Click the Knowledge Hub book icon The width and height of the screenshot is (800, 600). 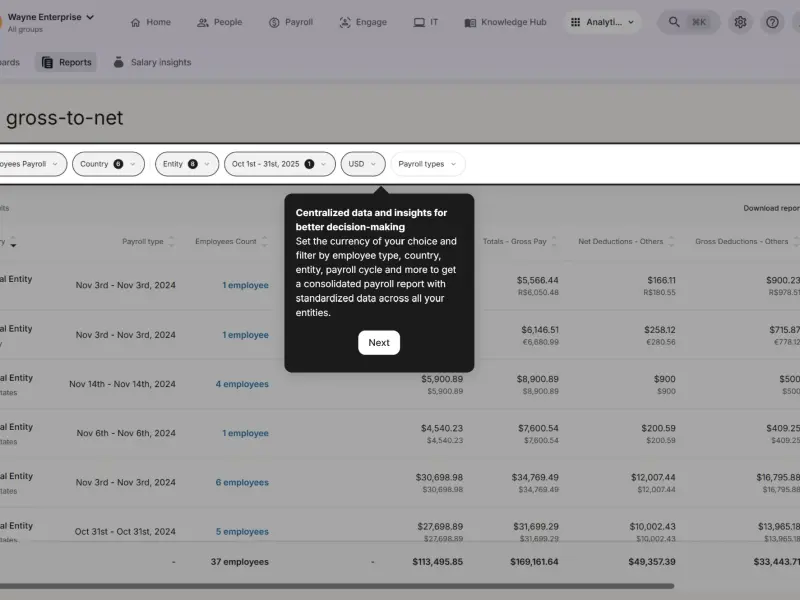click(x=470, y=22)
